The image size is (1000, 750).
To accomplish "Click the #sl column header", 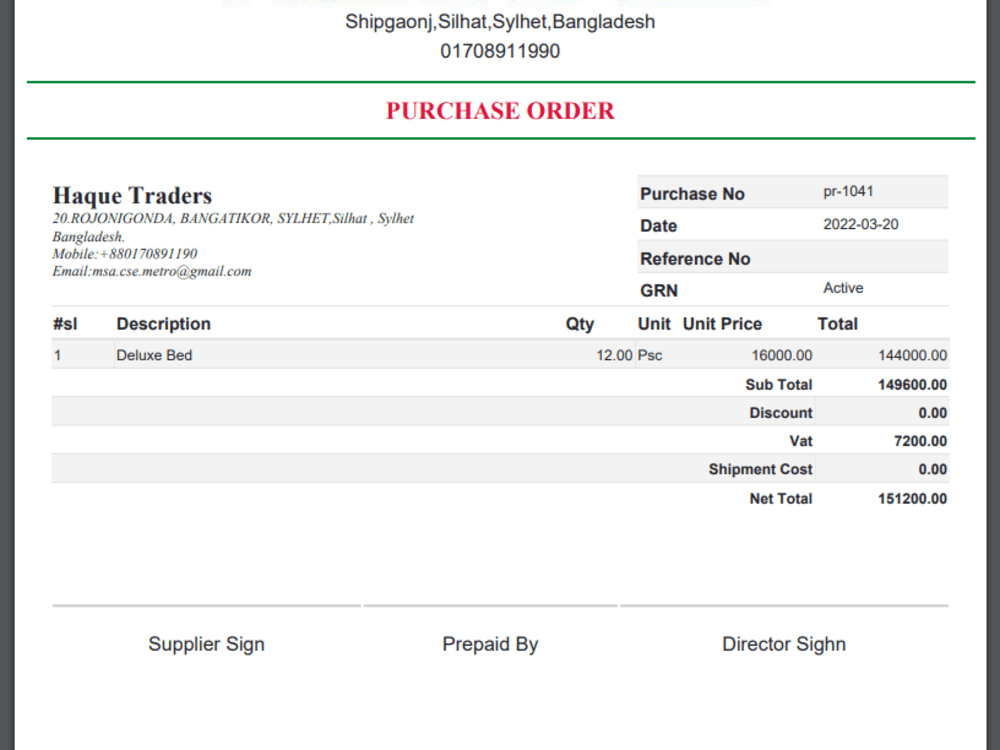I will pos(65,324).
